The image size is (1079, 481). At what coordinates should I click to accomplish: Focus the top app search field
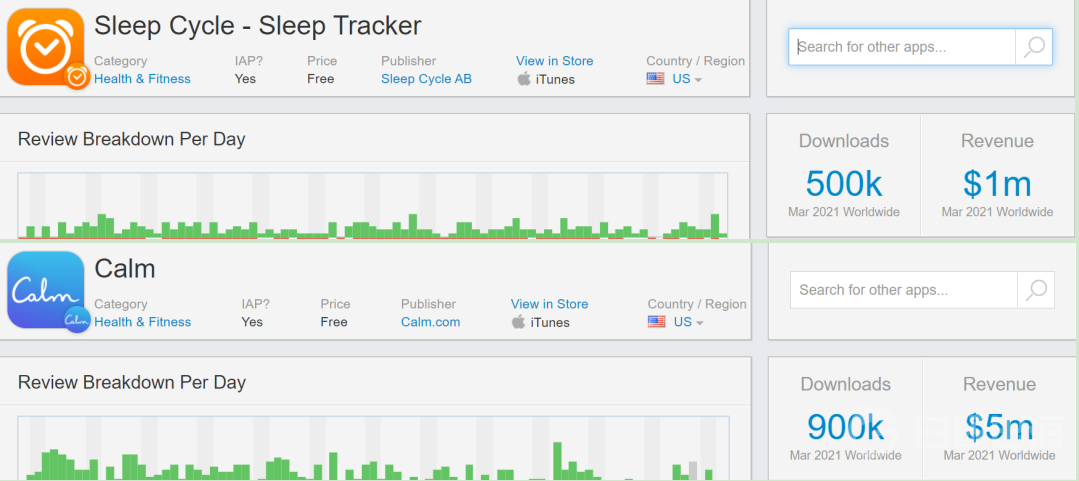(x=902, y=46)
